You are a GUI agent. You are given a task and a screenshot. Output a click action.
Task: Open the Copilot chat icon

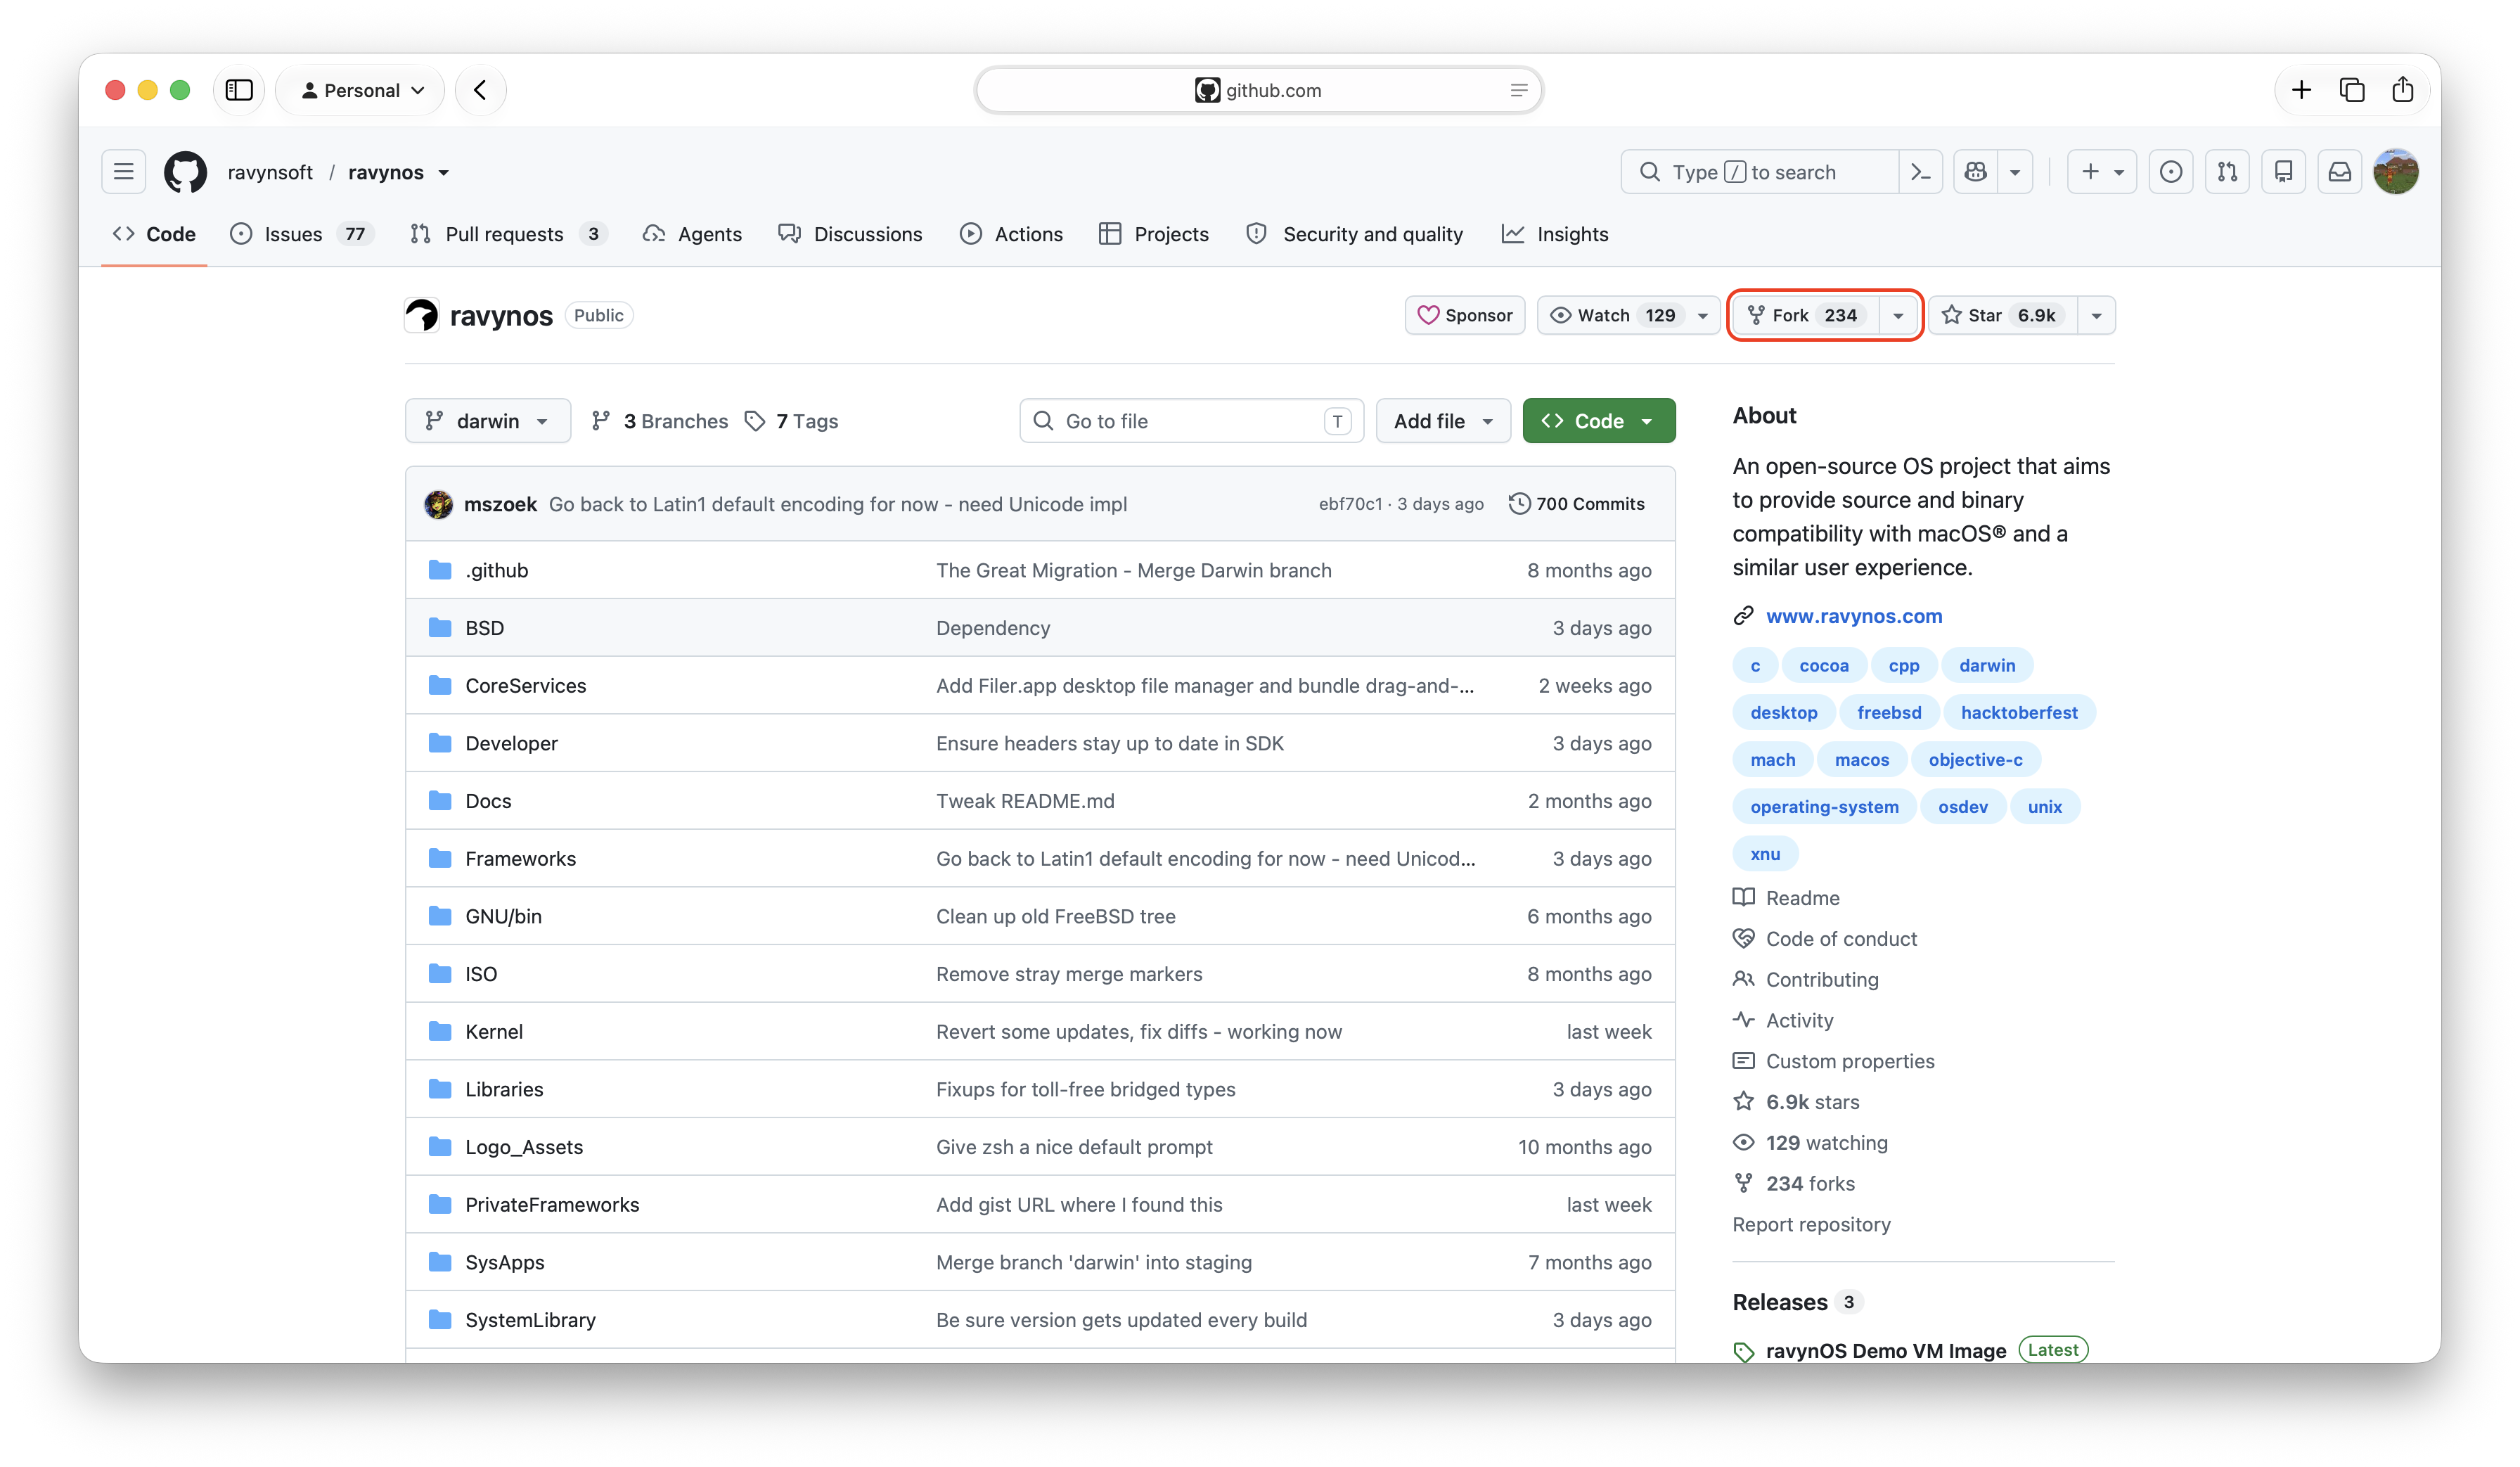1975,172
